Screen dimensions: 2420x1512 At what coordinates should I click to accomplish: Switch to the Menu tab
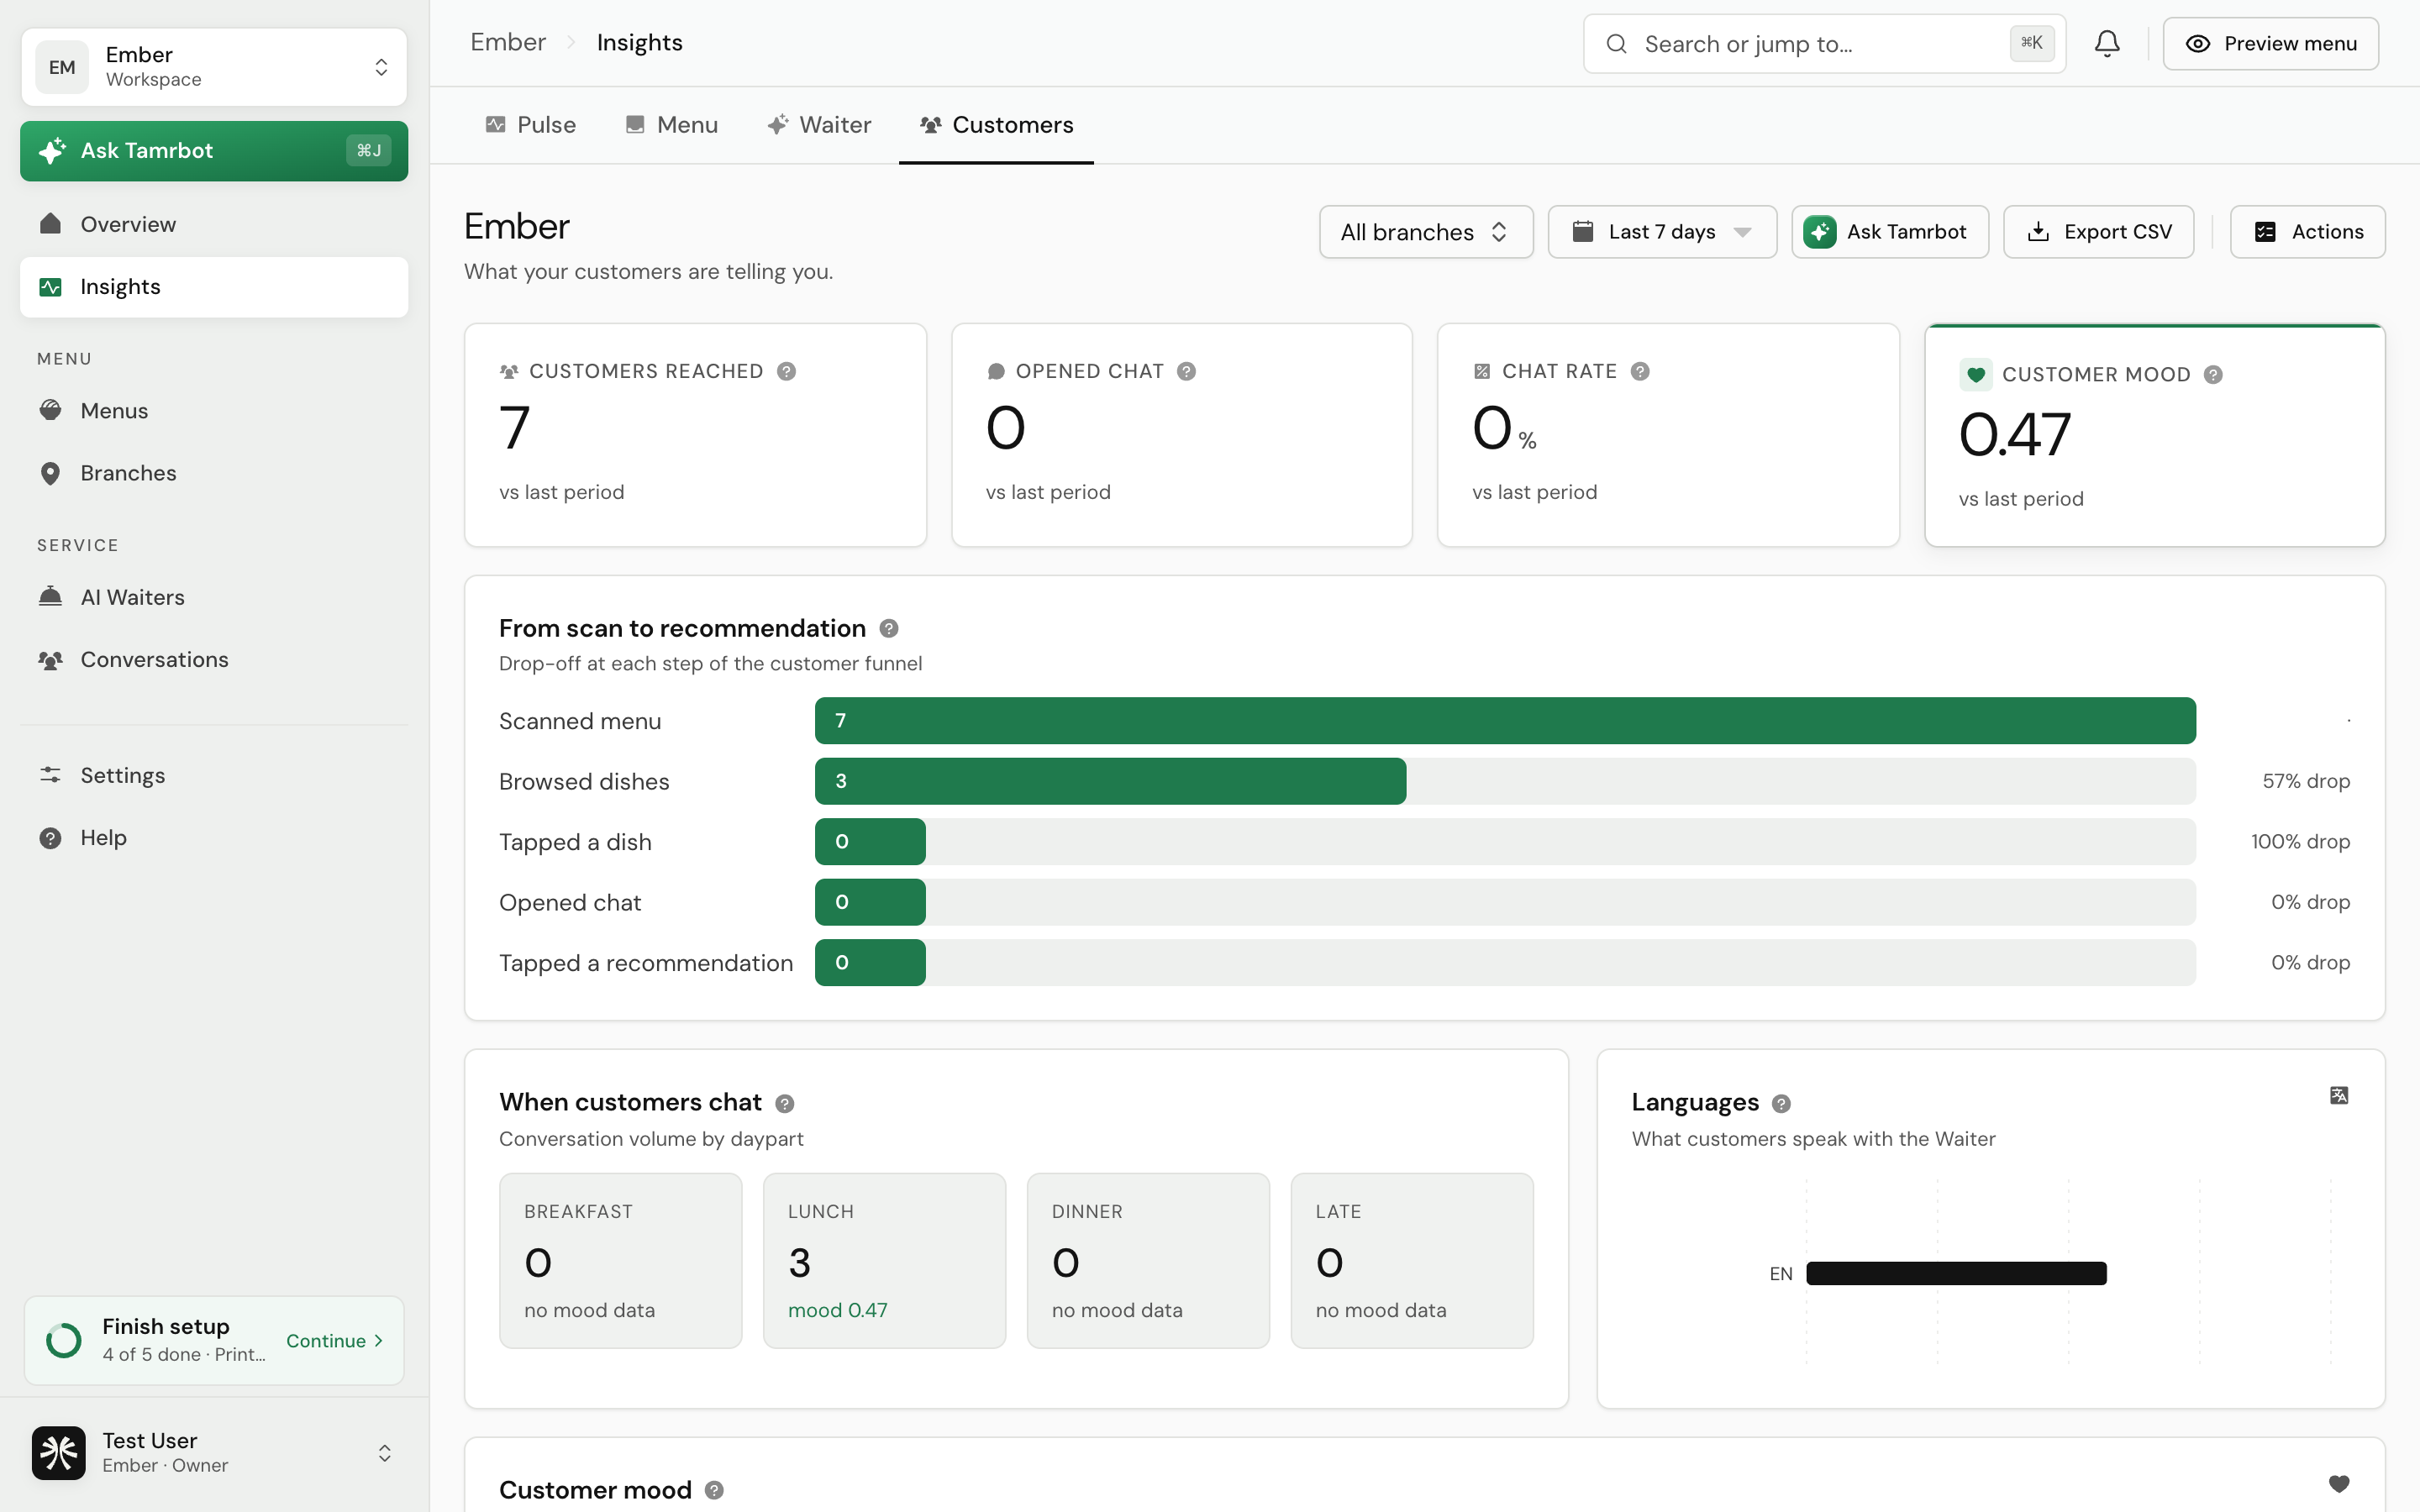pyautogui.click(x=672, y=125)
